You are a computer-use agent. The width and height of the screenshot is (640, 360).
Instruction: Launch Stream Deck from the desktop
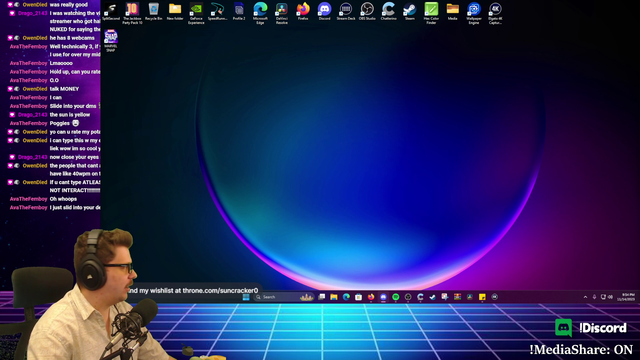(x=346, y=11)
